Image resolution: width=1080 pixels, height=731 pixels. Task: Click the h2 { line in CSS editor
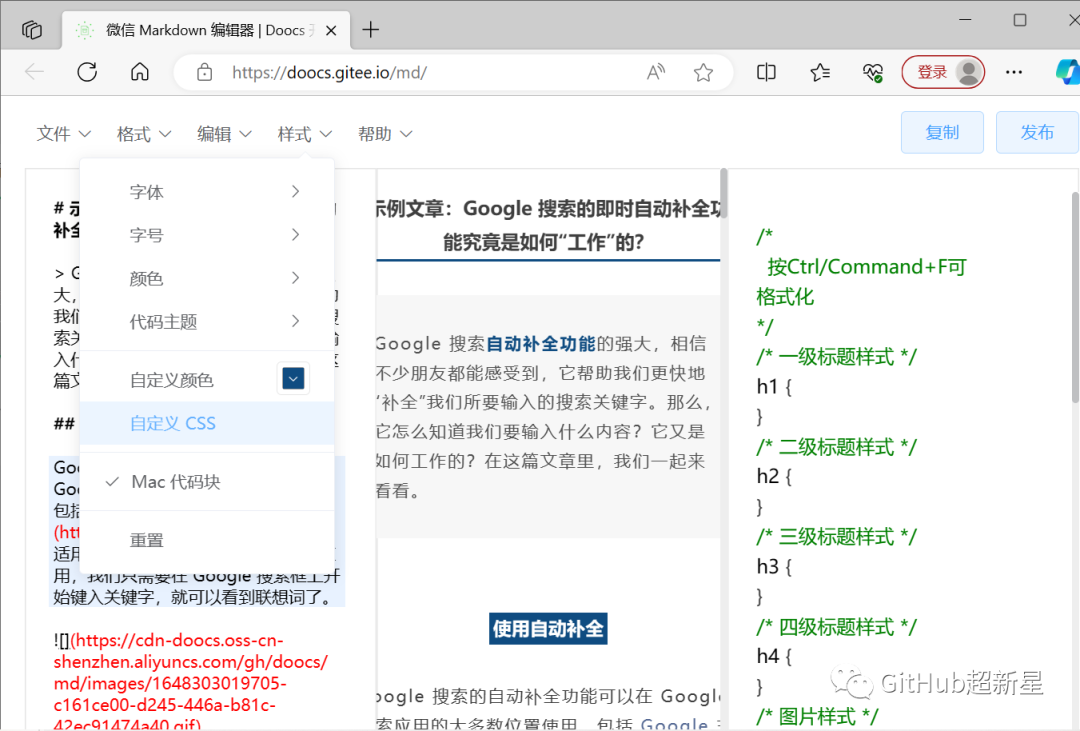[774, 476]
